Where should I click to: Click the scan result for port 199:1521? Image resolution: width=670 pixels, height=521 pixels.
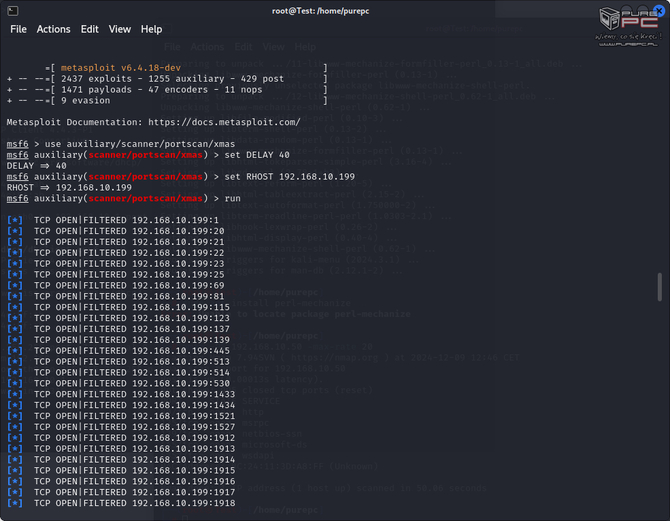(x=121, y=416)
